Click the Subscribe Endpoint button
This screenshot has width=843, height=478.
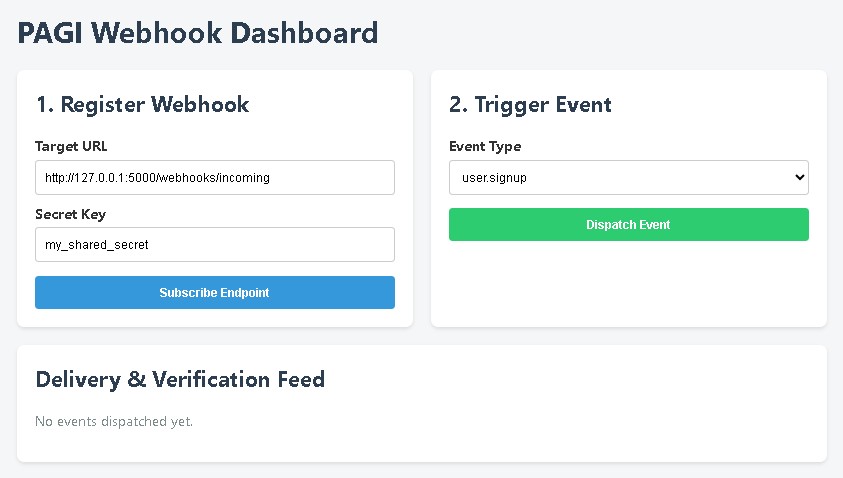[x=215, y=292]
